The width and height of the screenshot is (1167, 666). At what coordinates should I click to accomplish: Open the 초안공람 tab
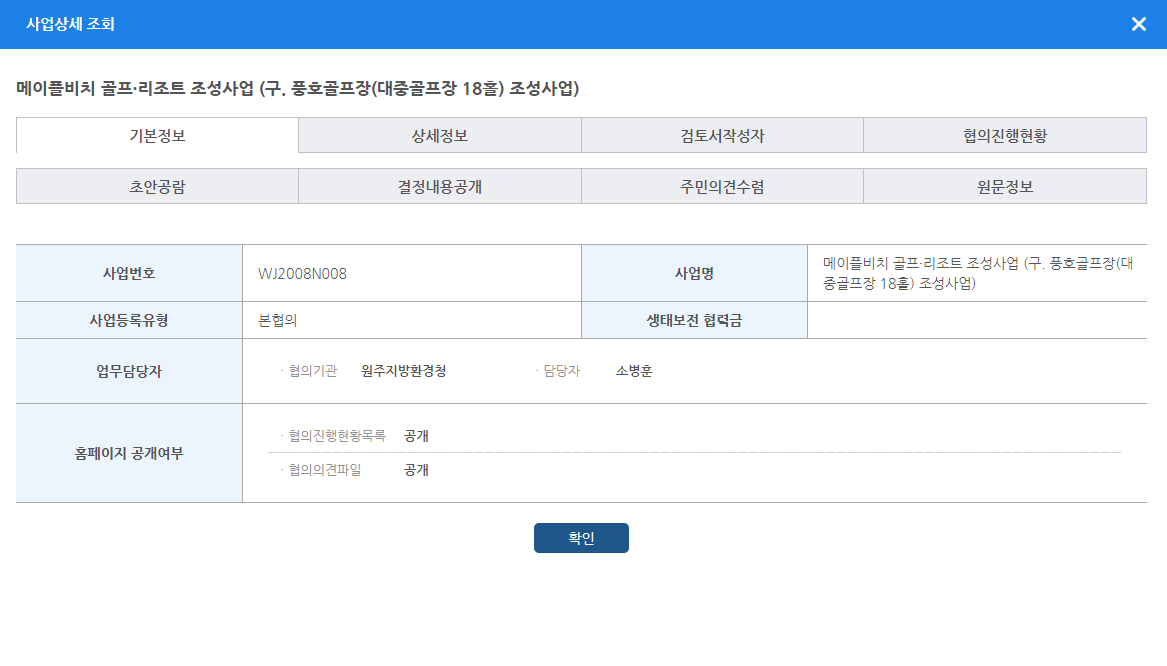[x=157, y=187]
